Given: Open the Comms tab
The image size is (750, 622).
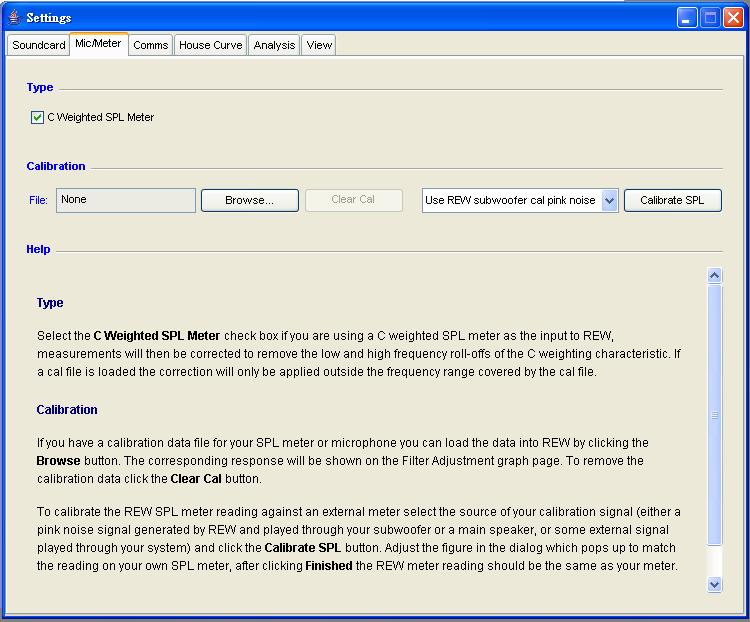Looking at the screenshot, I should [x=151, y=45].
